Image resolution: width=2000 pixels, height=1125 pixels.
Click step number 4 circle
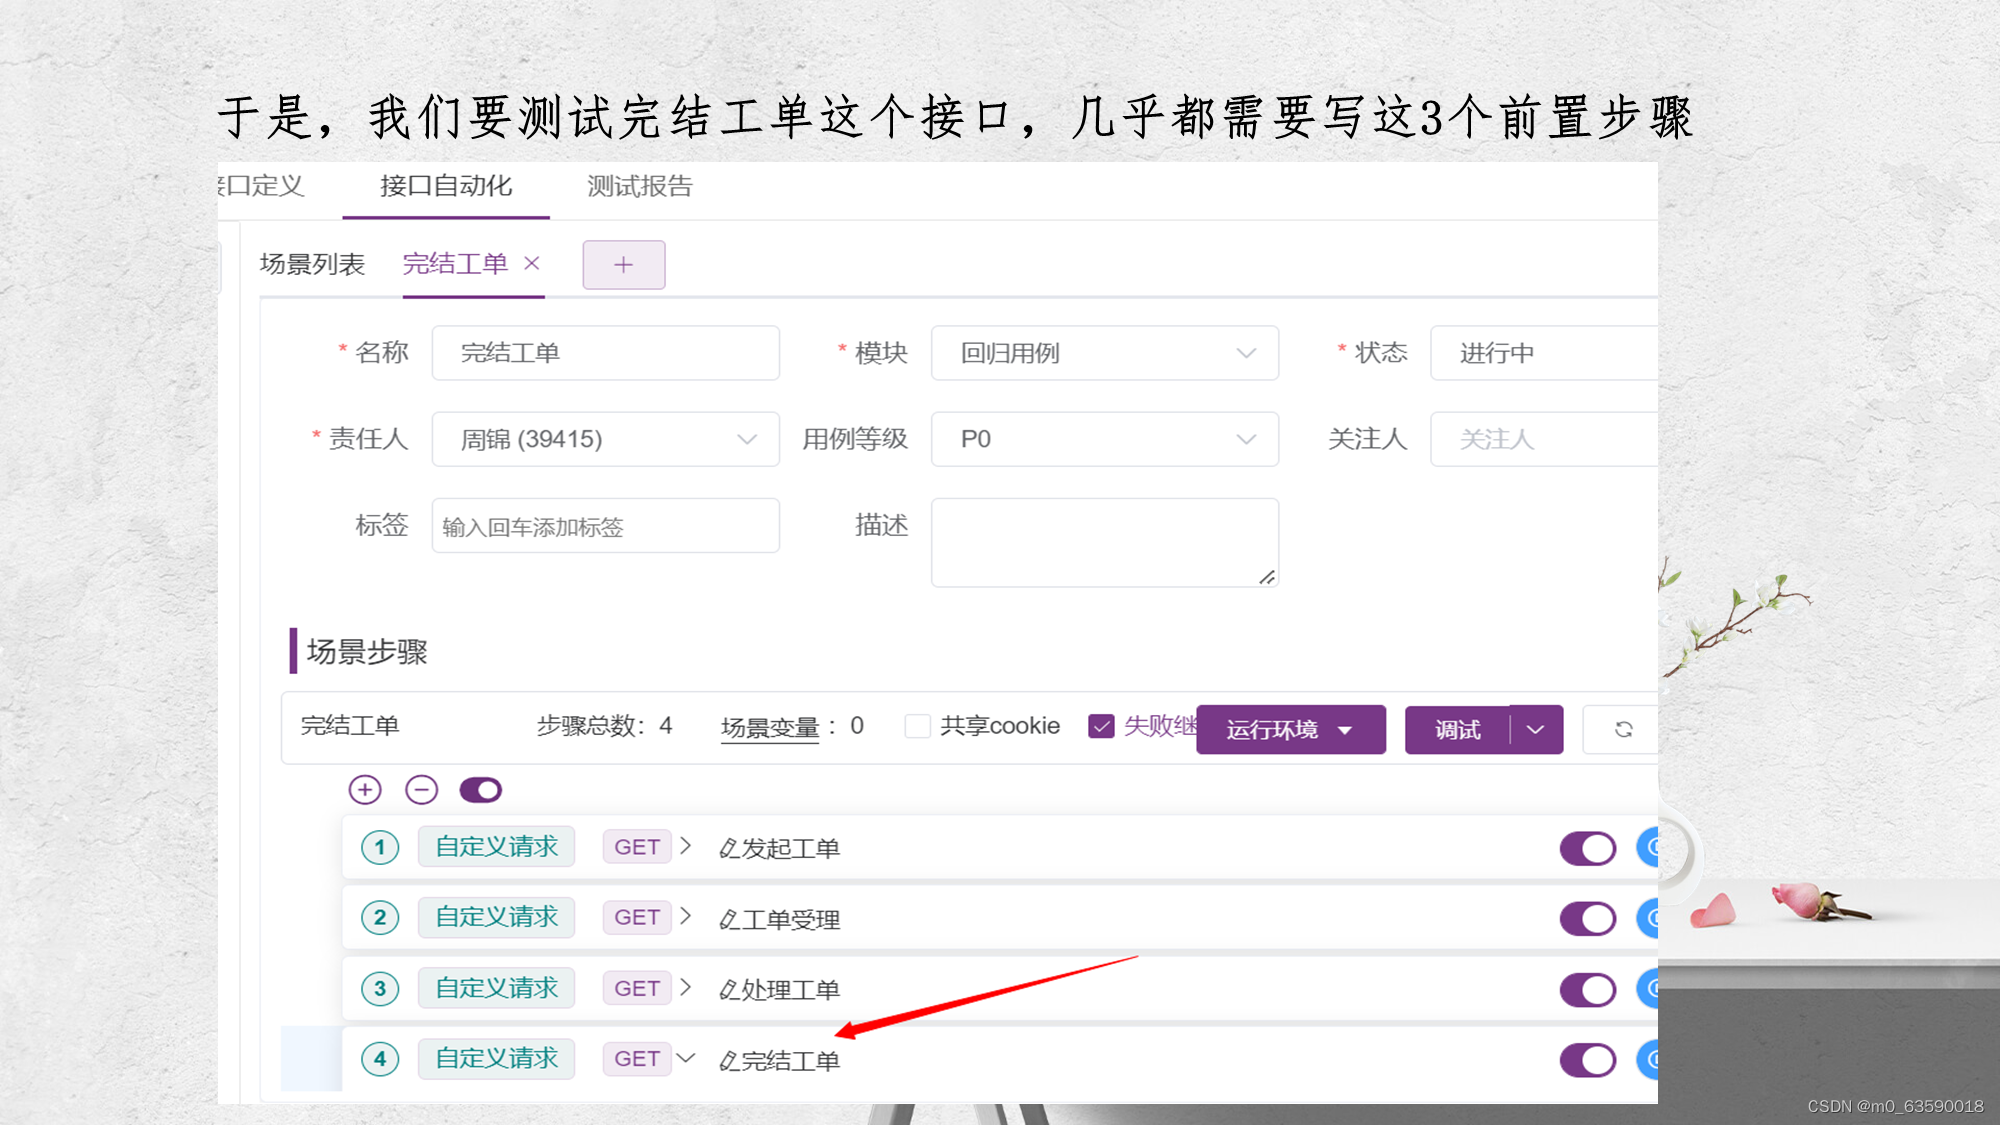pos(380,1059)
